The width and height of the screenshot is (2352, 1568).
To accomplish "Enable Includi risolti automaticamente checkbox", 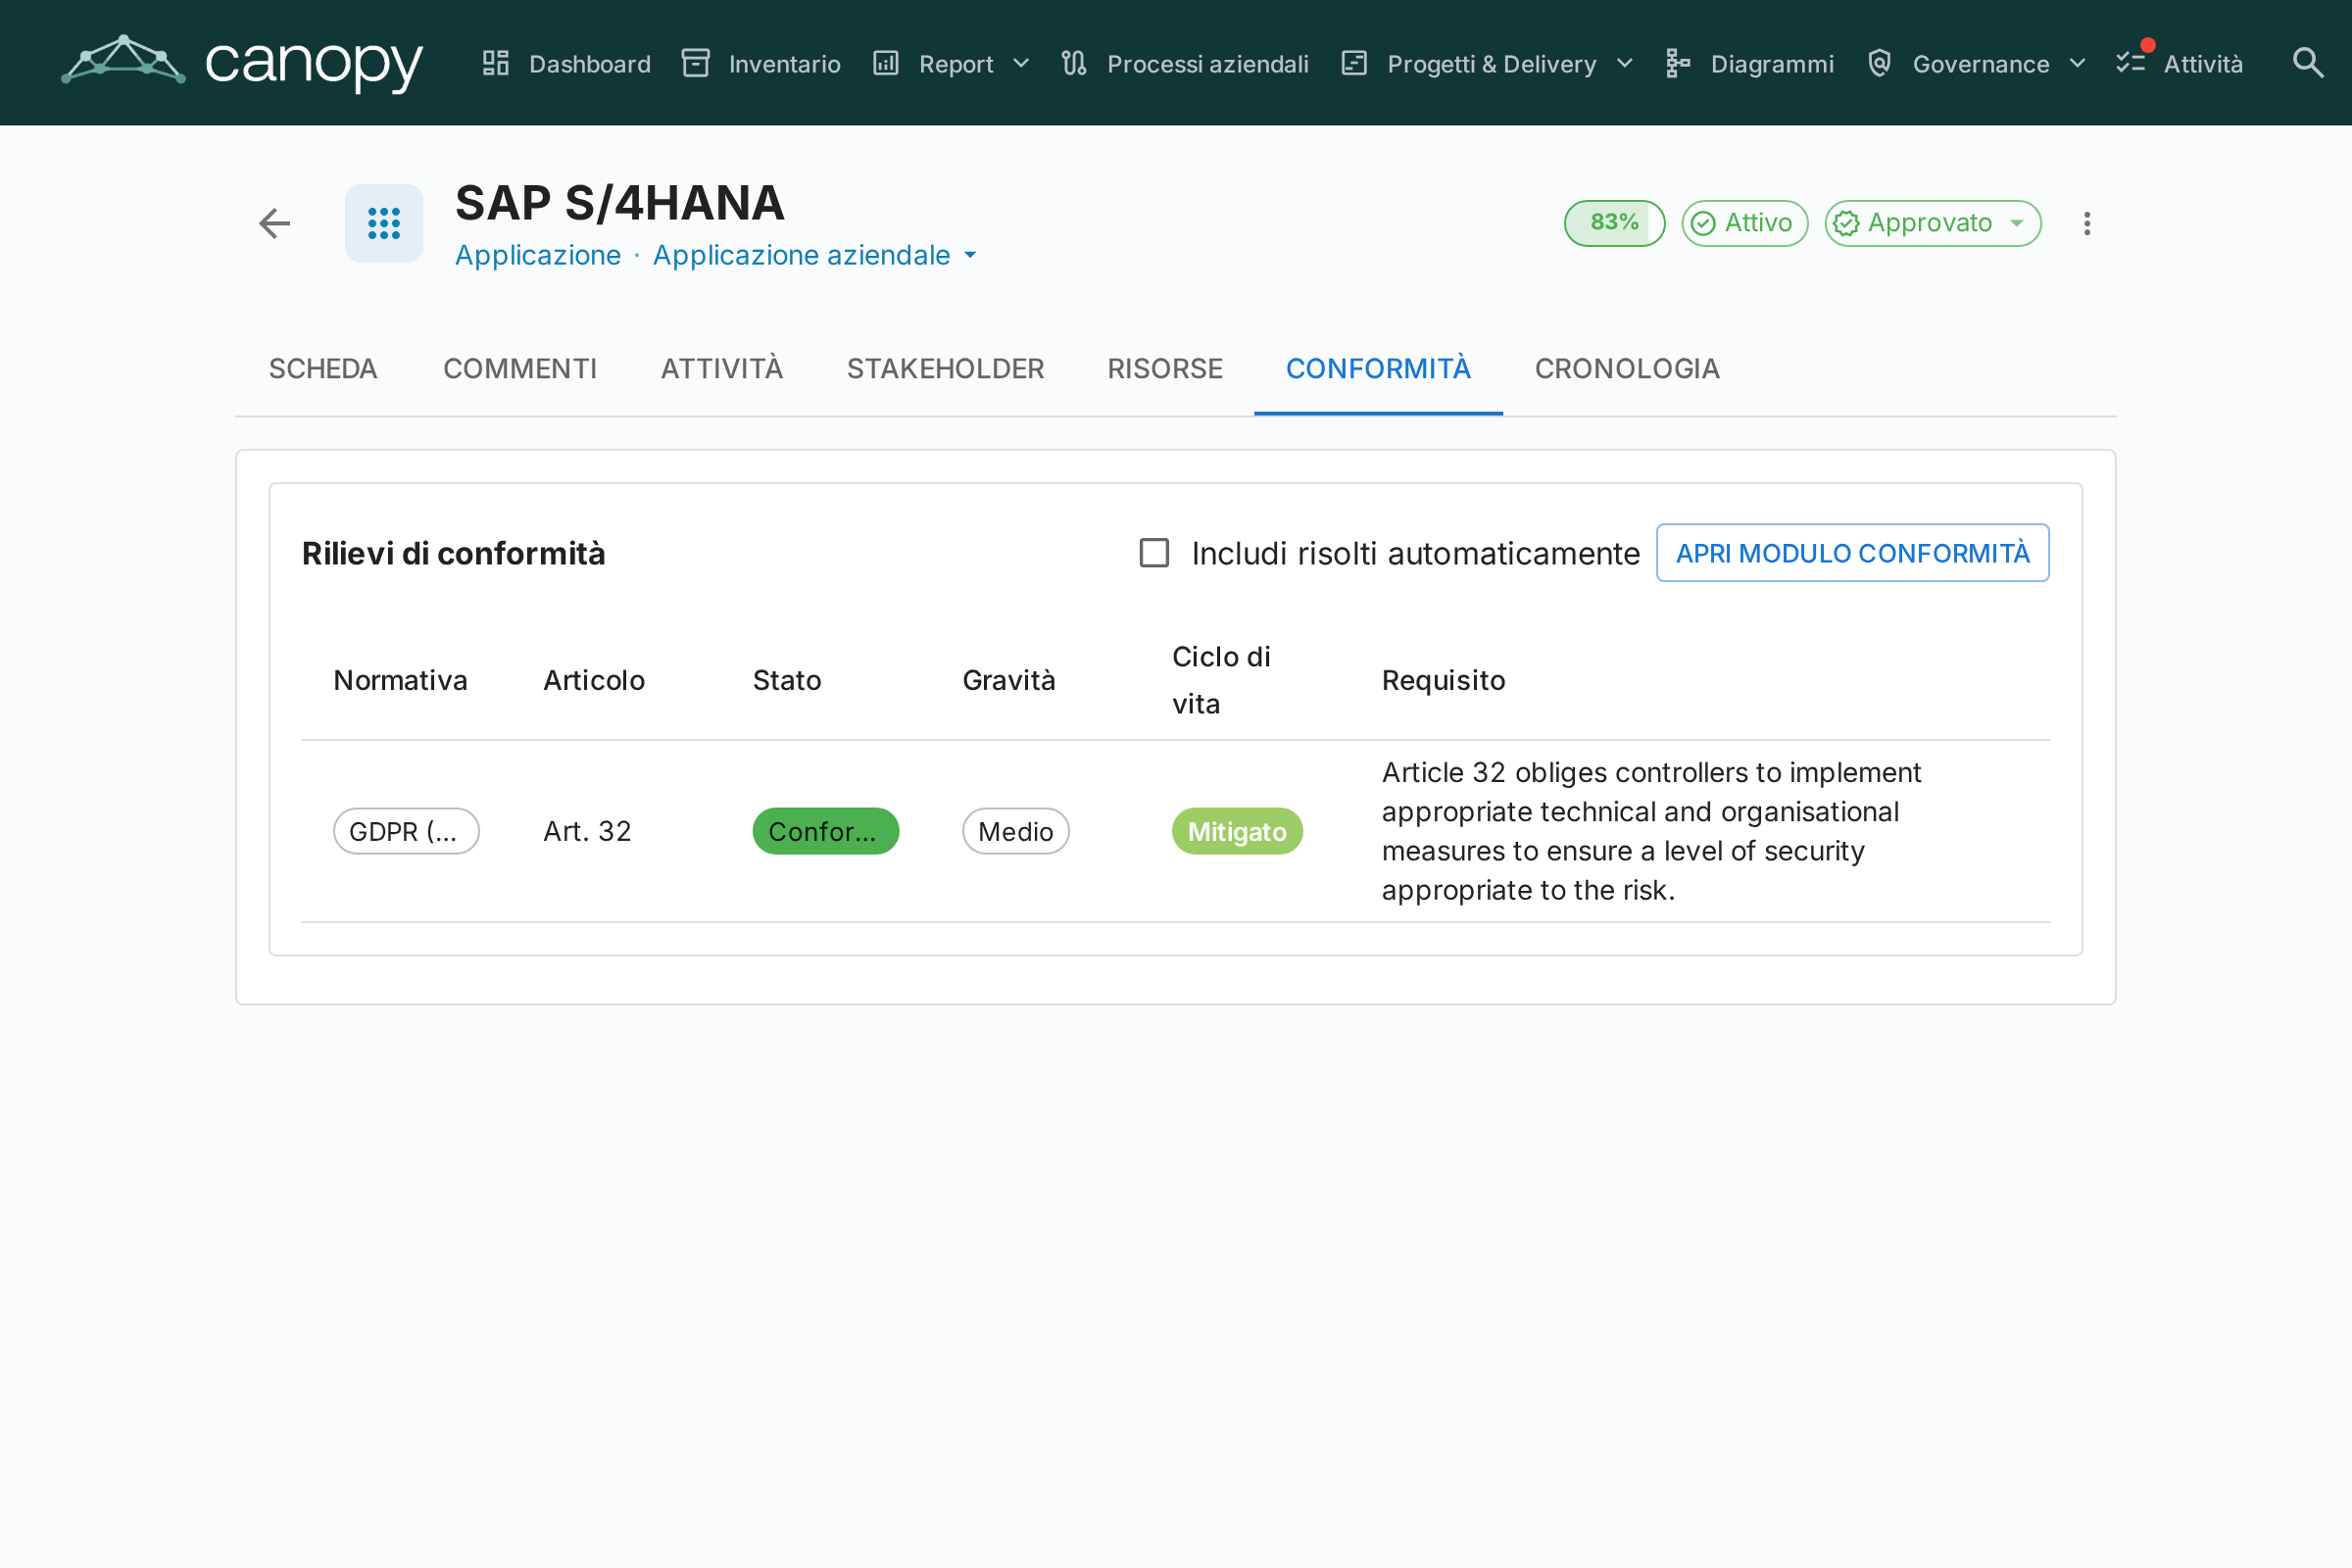I will (x=1155, y=553).
